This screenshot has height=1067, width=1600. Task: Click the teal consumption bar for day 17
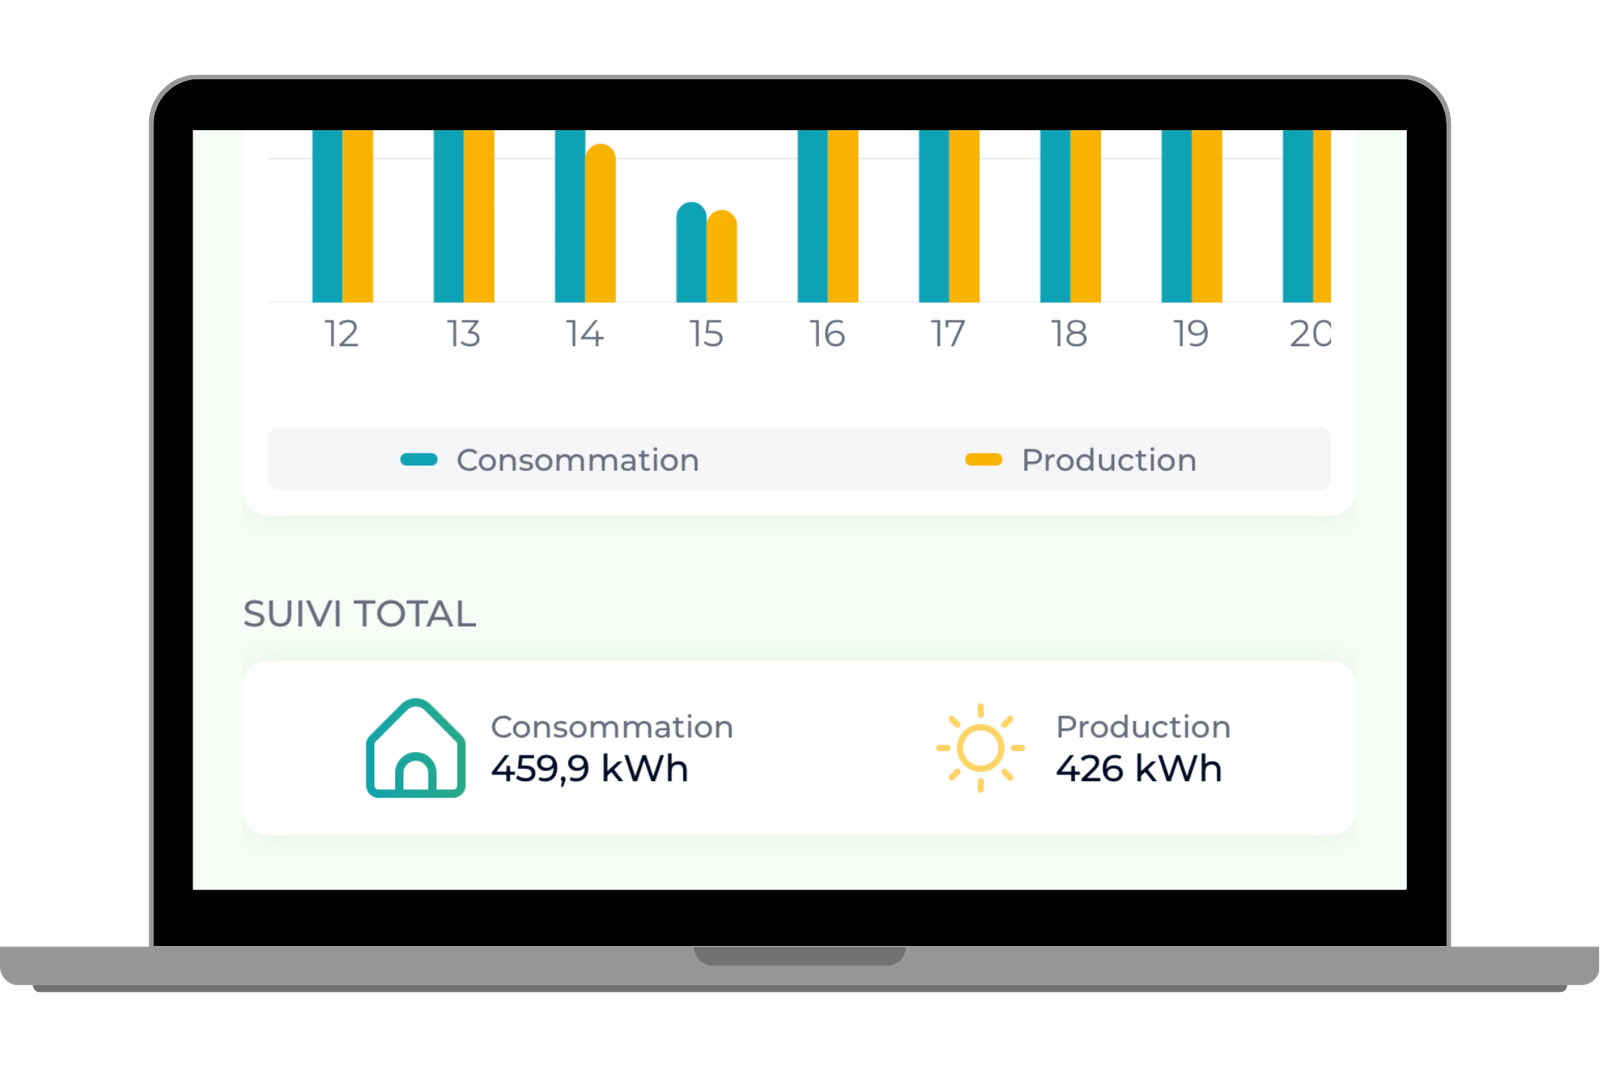pos(934,216)
